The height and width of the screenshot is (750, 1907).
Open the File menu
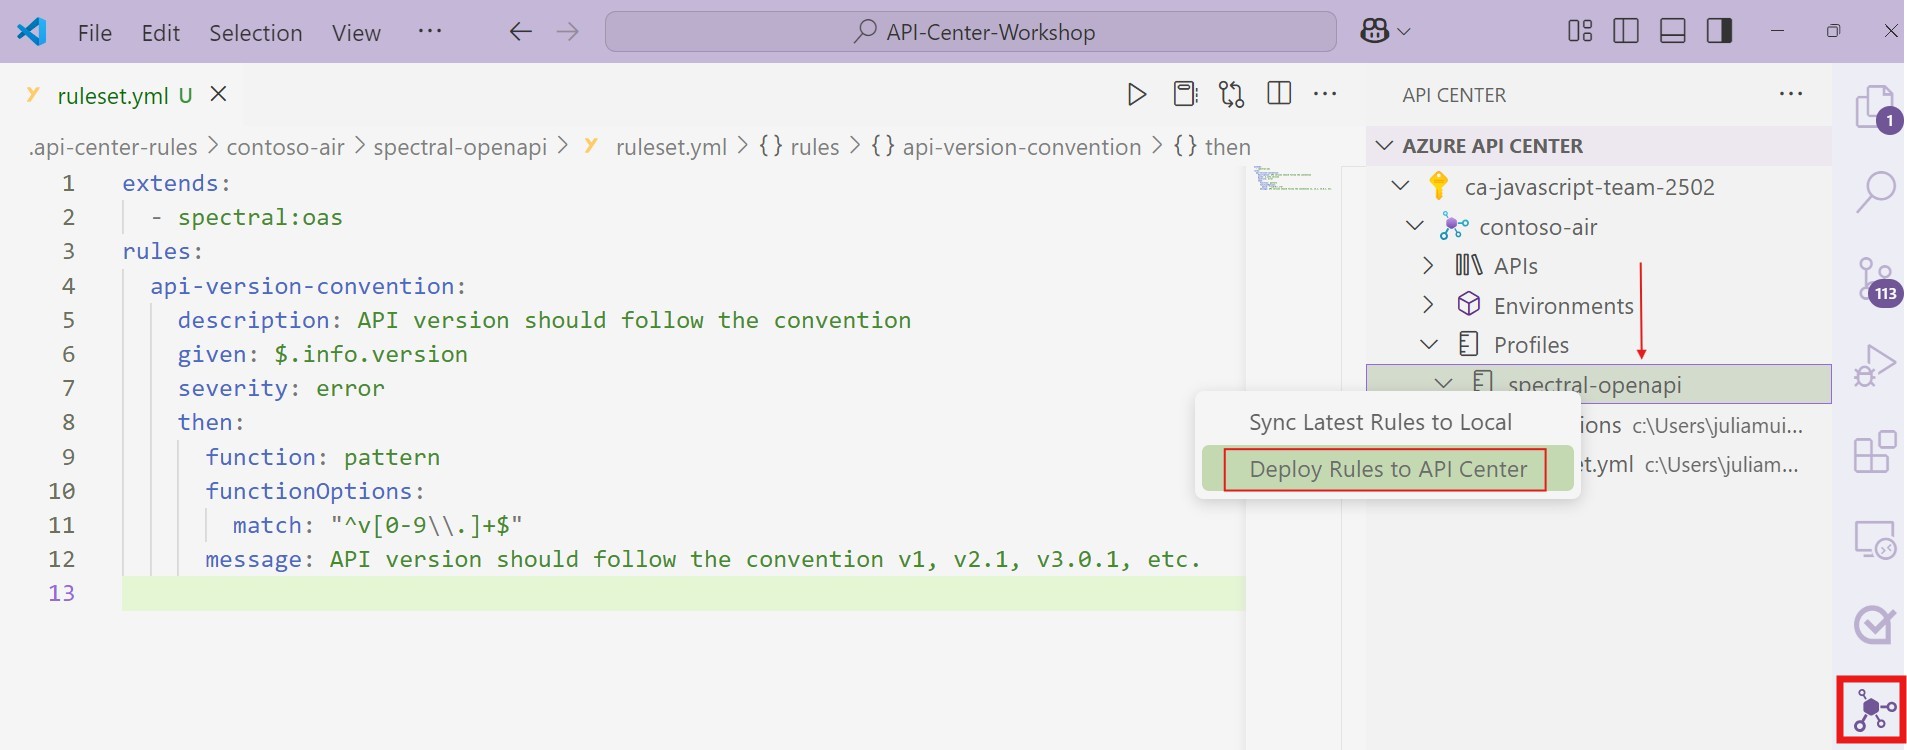95,33
